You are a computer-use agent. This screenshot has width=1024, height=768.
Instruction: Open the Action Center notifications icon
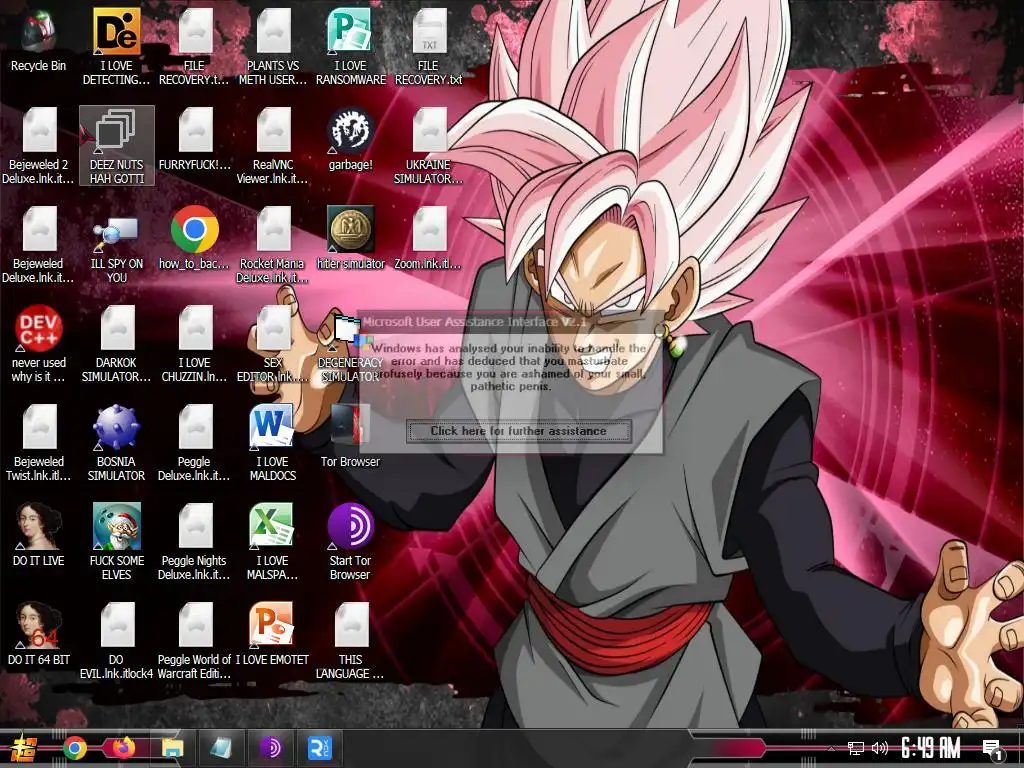(x=993, y=750)
